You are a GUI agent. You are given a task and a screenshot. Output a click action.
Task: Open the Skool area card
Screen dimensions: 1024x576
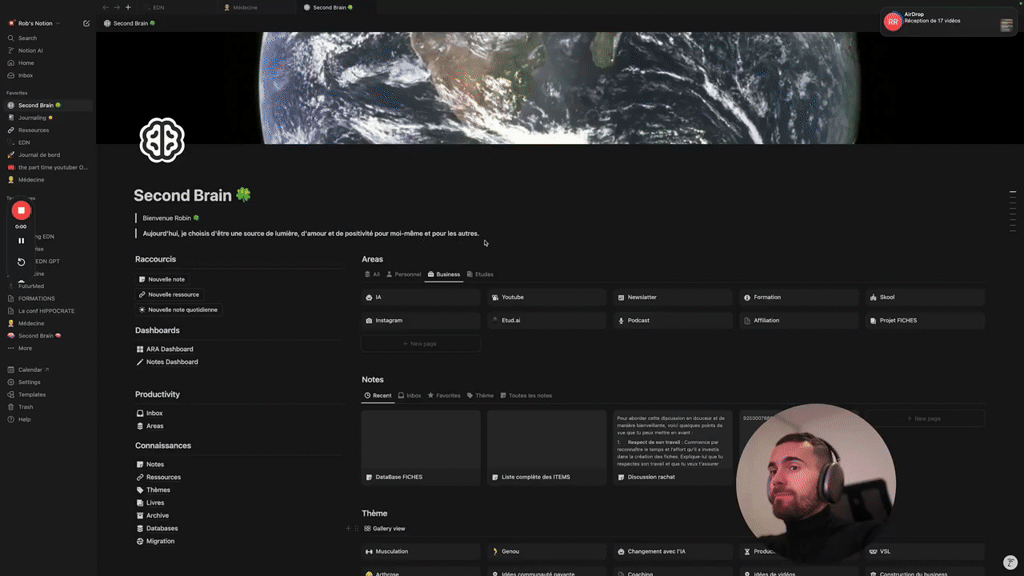tap(925, 297)
